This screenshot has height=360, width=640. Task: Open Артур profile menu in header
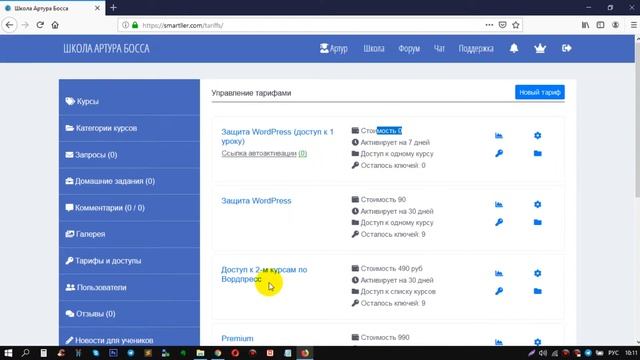333,49
